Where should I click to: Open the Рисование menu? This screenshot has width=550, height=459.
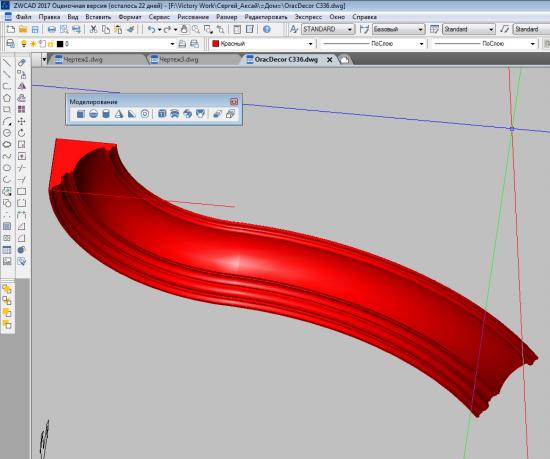coord(193,17)
